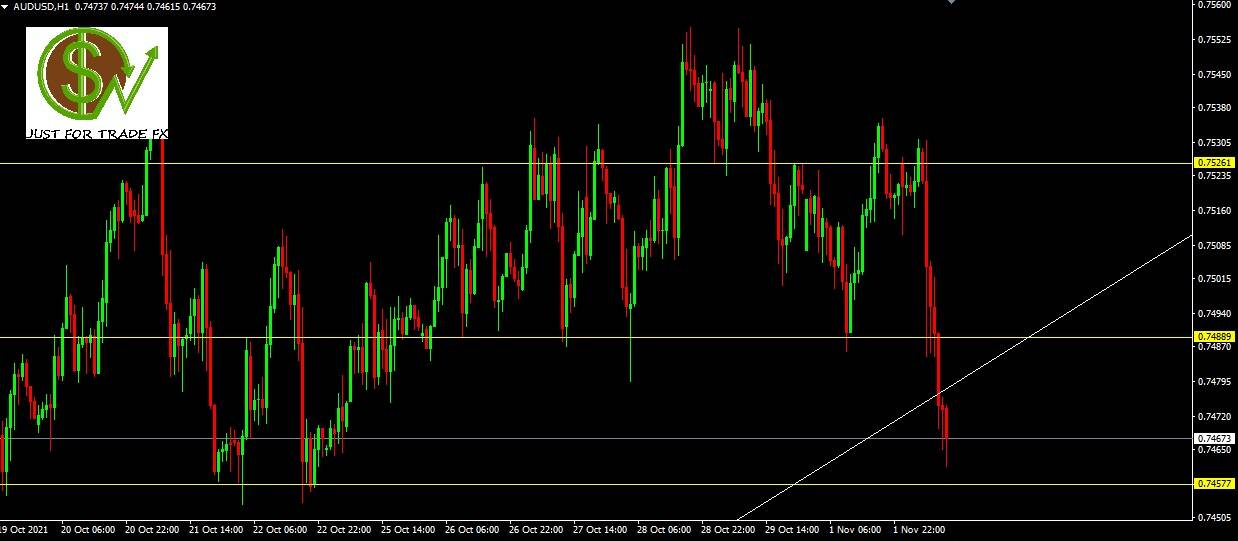Click the 0.75160 price scale label
Image resolution: width=1238 pixels, height=541 pixels.
1215,211
